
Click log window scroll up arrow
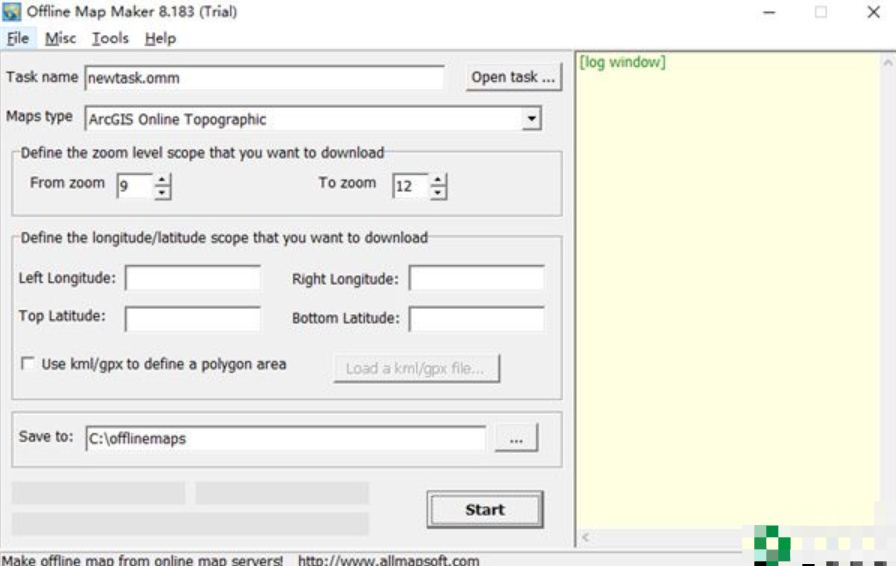[887, 62]
